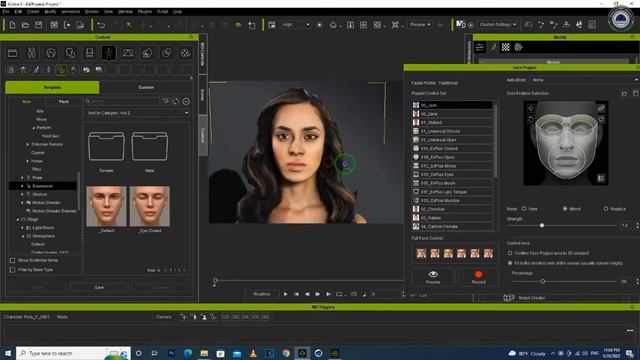Click the hand gesture subcategory icon

coord(73,70)
